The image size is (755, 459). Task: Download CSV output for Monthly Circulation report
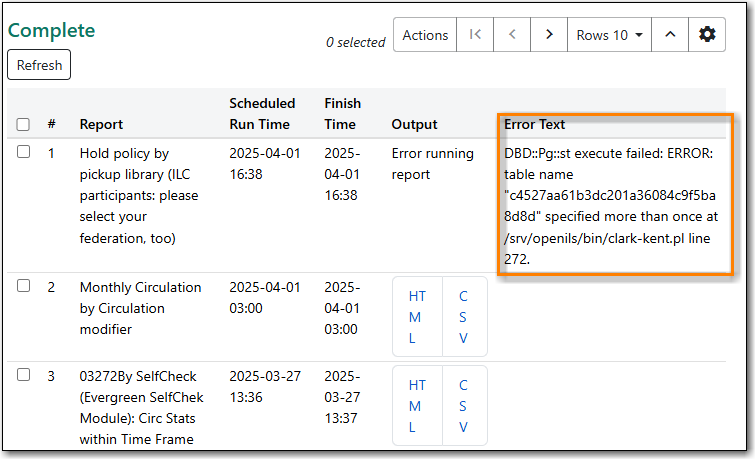tap(463, 317)
